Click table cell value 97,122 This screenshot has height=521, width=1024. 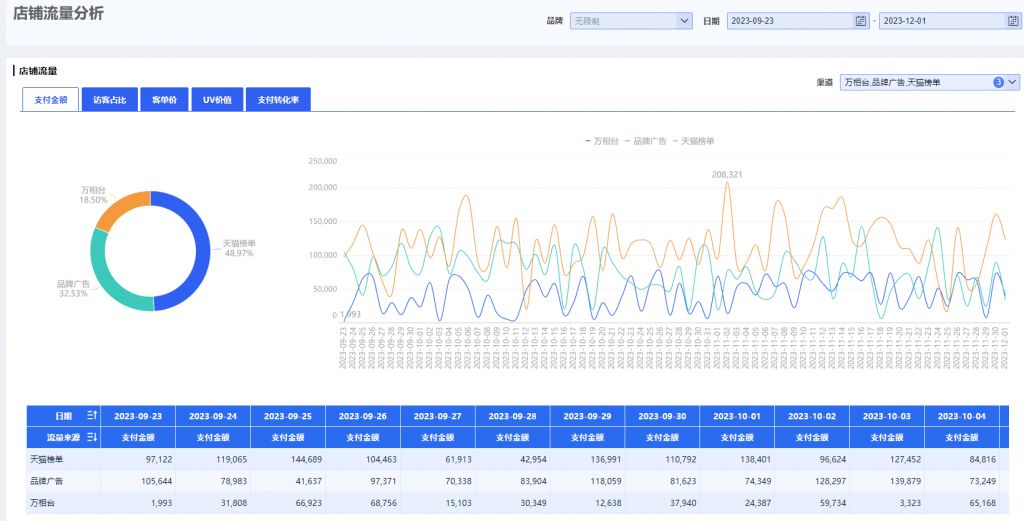pos(159,460)
